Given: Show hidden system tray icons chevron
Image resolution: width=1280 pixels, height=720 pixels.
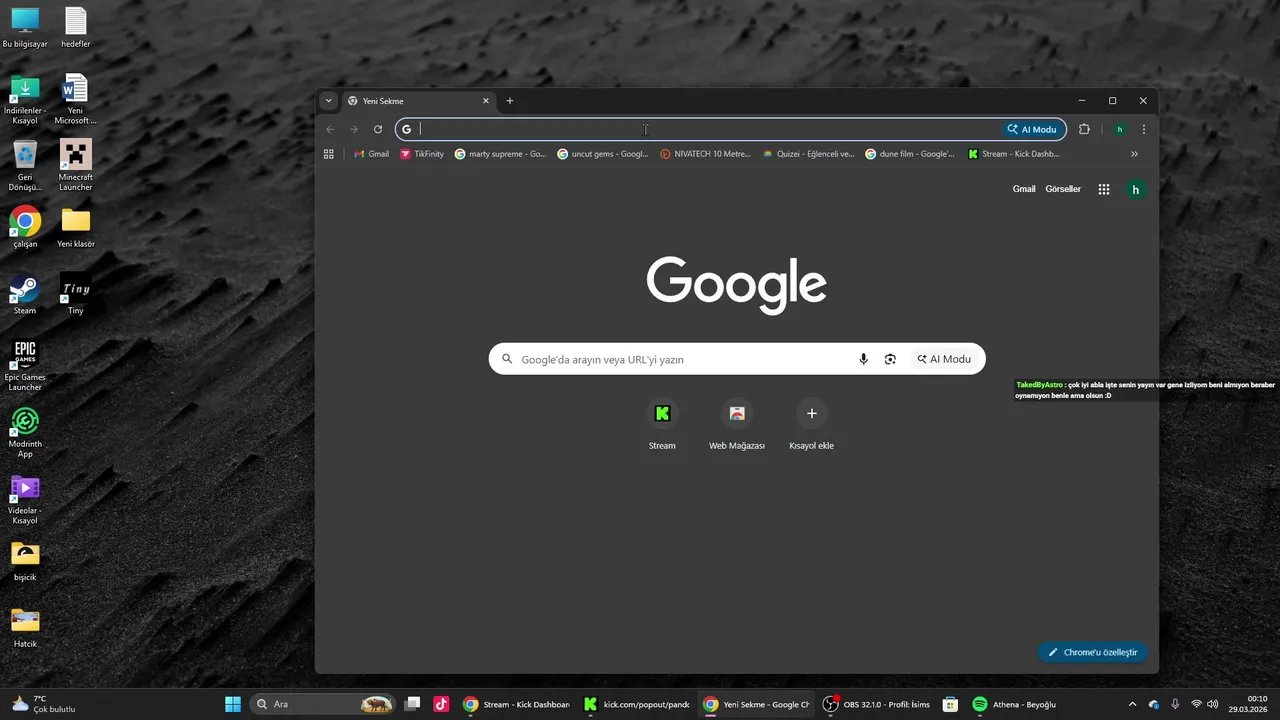Looking at the screenshot, I should point(1132,704).
